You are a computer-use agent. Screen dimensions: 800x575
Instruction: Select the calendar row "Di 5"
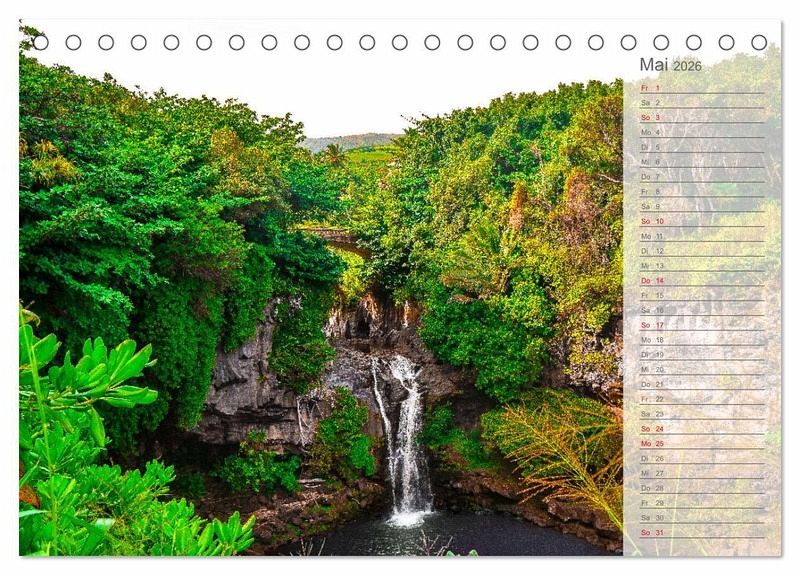click(x=702, y=147)
